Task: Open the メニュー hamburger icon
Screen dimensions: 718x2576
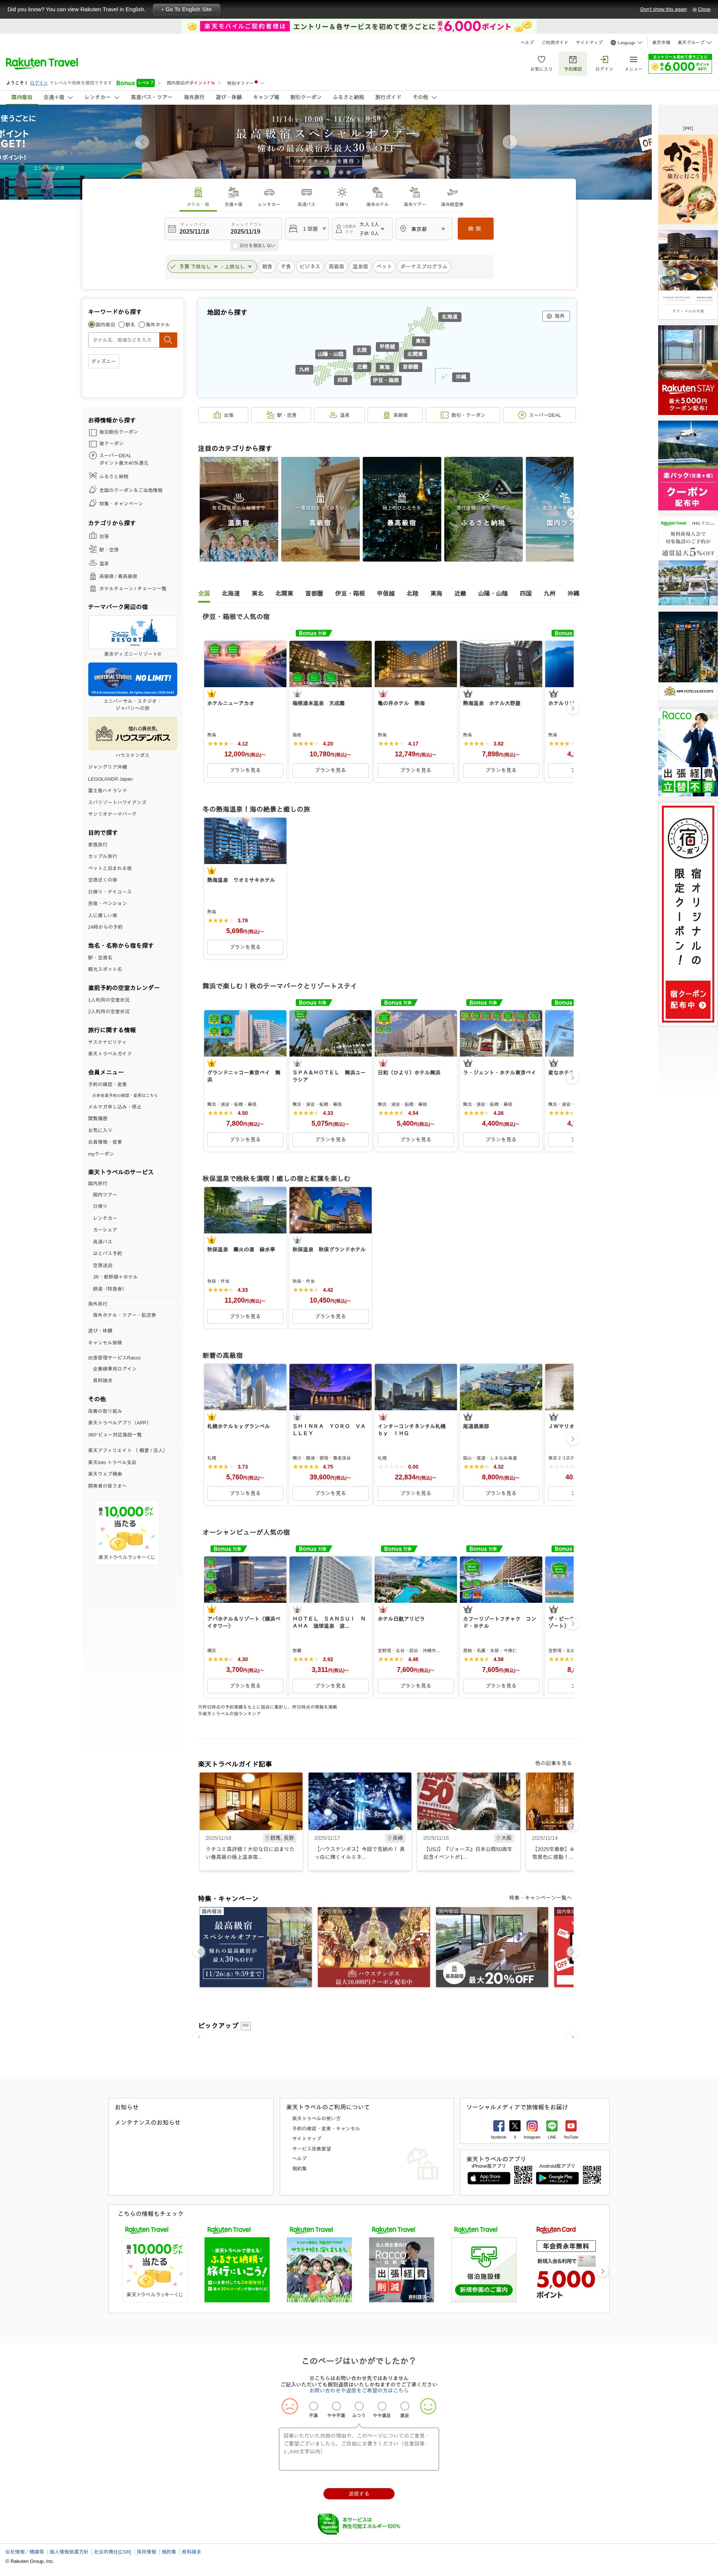Action: pyautogui.click(x=633, y=60)
